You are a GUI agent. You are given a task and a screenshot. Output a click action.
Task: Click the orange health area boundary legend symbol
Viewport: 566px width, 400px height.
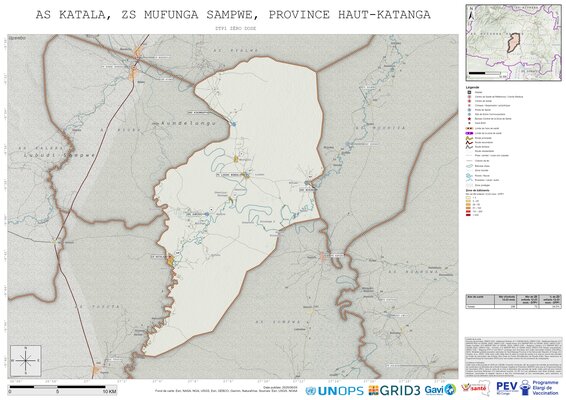click(x=469, y=129)
